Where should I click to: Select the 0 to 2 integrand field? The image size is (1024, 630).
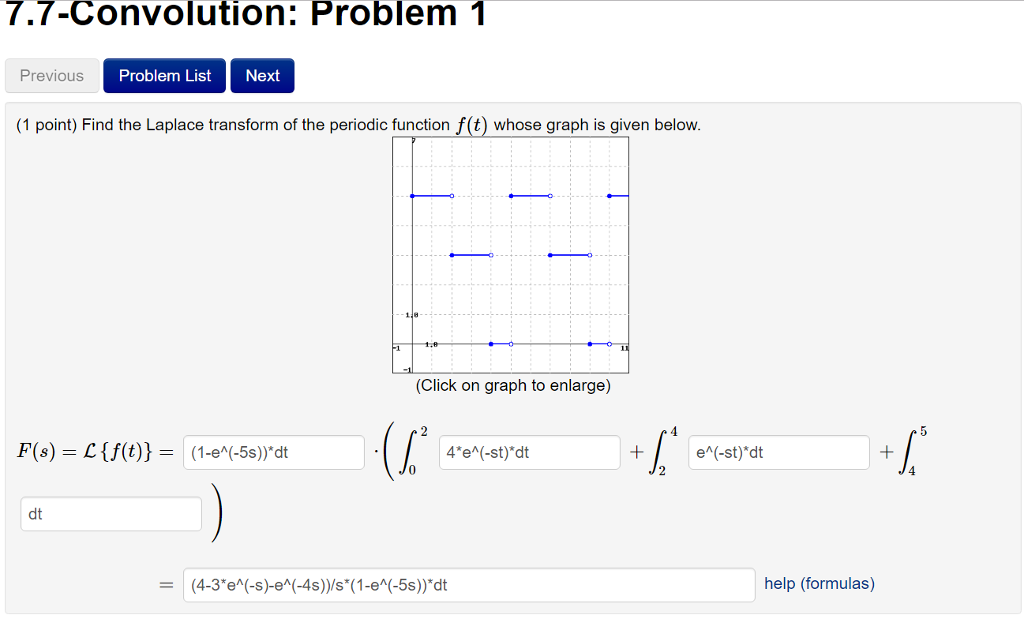(530, 452)
